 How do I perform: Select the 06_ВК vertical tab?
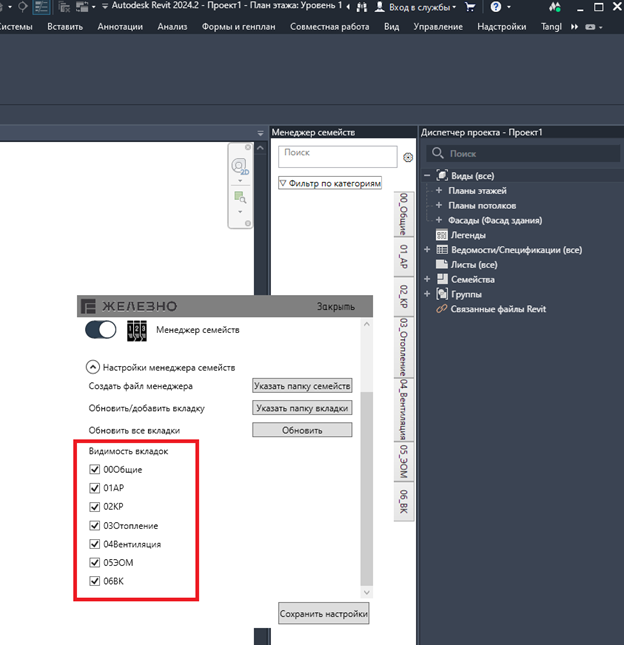(404, 501)
